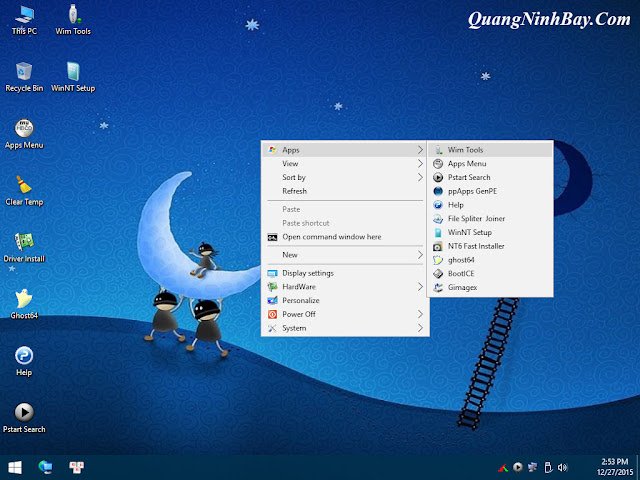Select WinNT Setup desktop shortcut
The height and width of the screenshot is (480, 640).
[73, 77]
